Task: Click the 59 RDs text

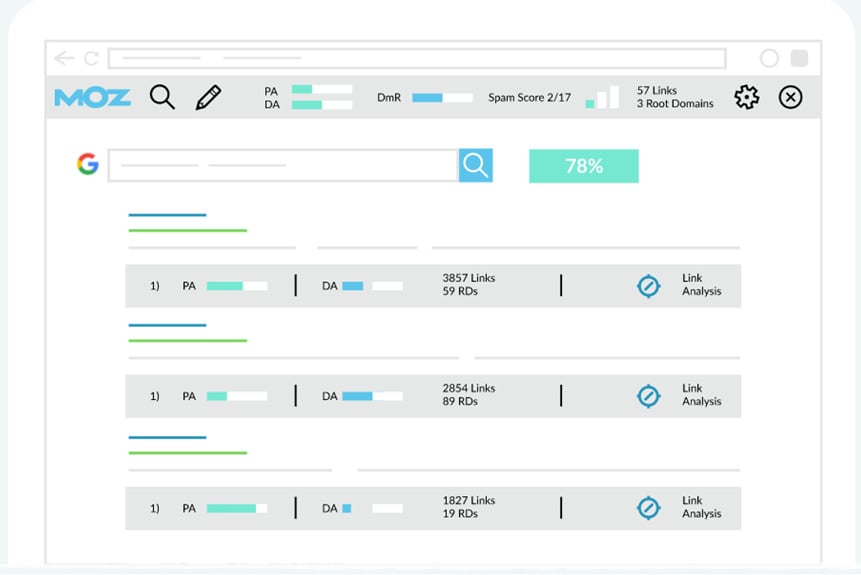Action: click(x=460, y=292)
